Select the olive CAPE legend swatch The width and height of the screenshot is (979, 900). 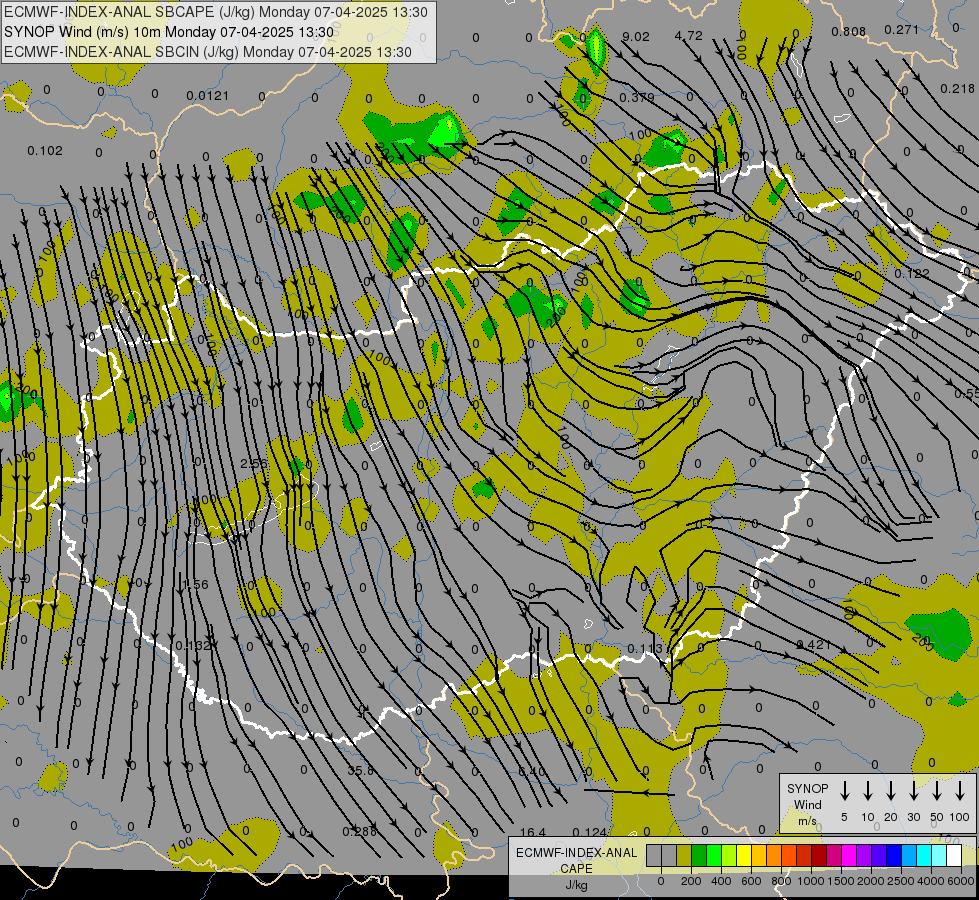click(x=684, y=855)
